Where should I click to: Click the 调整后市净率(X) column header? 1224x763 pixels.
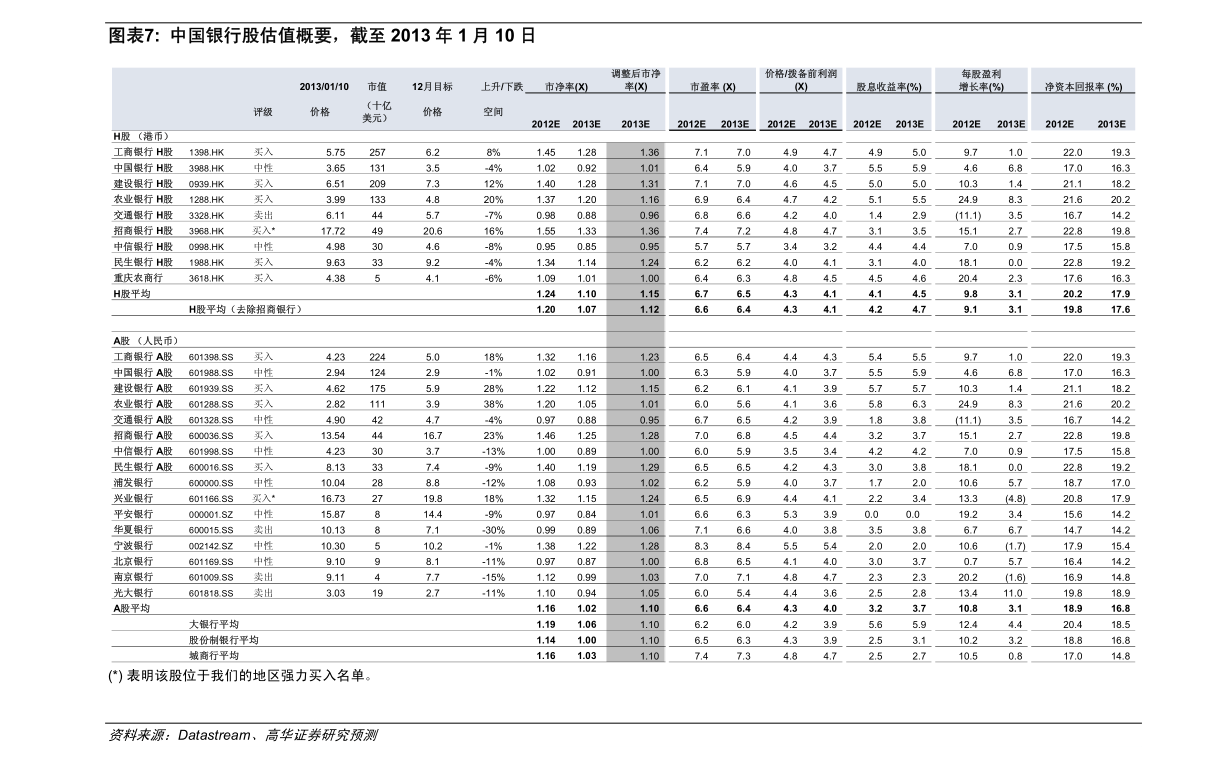pyautogui.click(x=635, y=80)
